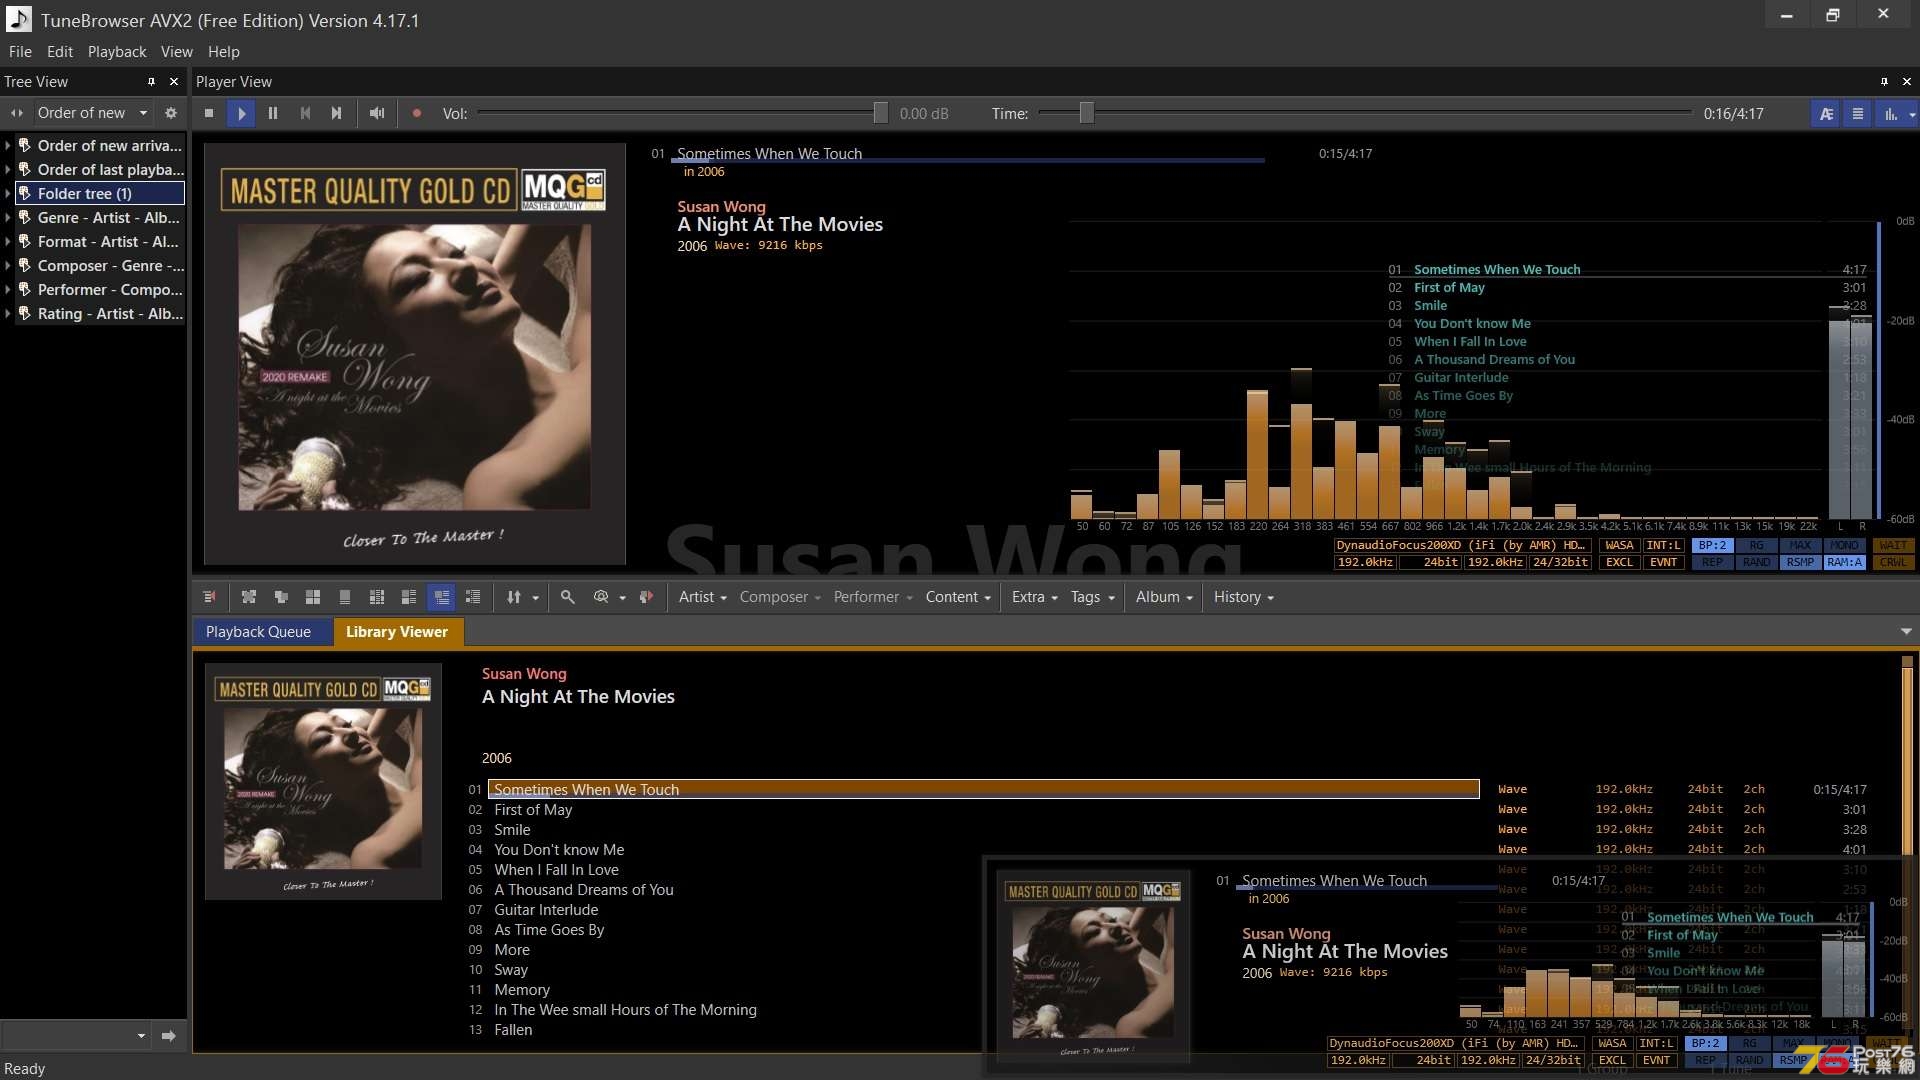Screen dimensions: 1920x1080
Task: Click the time seek slider handle
Action: [1086, 114]
